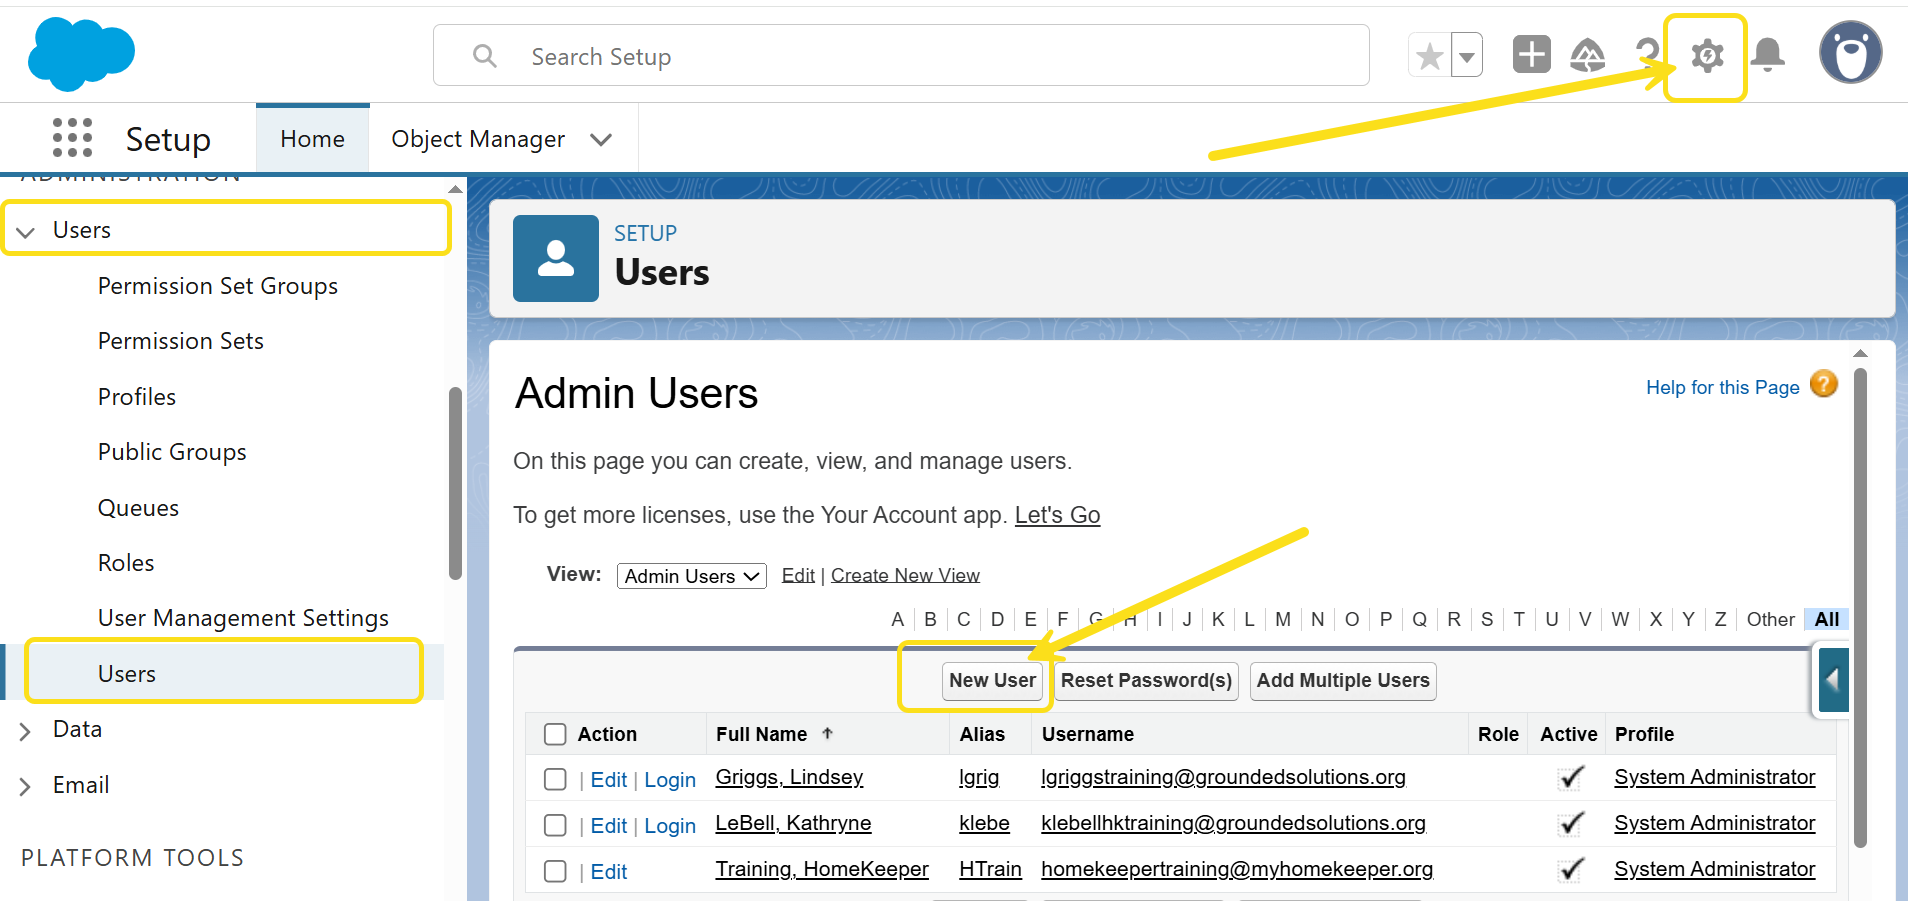Open the notifications bell

click(x=1768, y=55)
